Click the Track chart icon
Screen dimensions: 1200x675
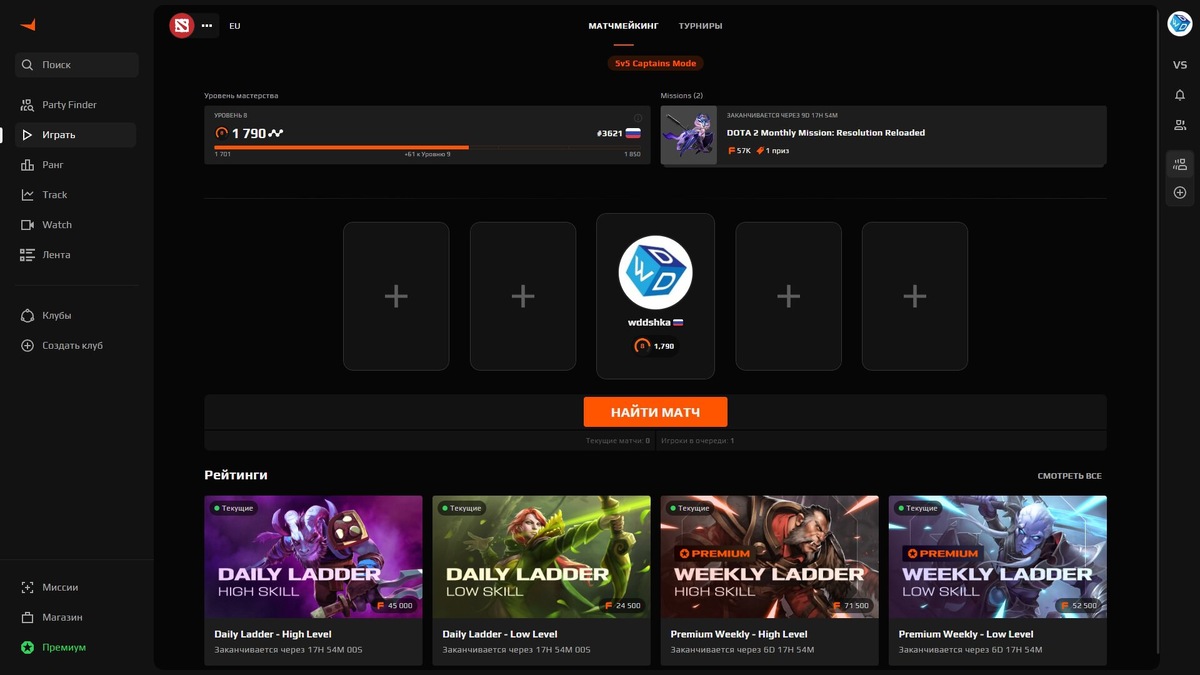(28, 195)
